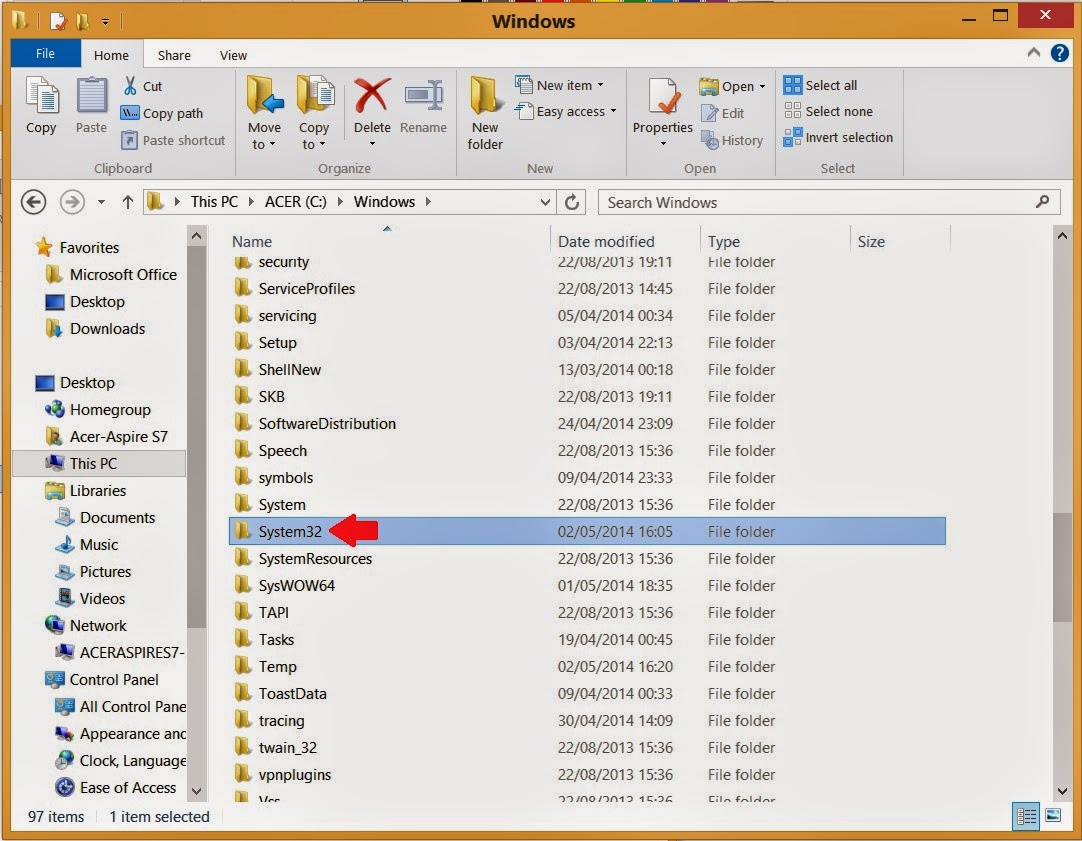Click the Cut scissors icon
Image resolution: width=1082 pixels, height=841 pixels.
[x=130, y=86]
